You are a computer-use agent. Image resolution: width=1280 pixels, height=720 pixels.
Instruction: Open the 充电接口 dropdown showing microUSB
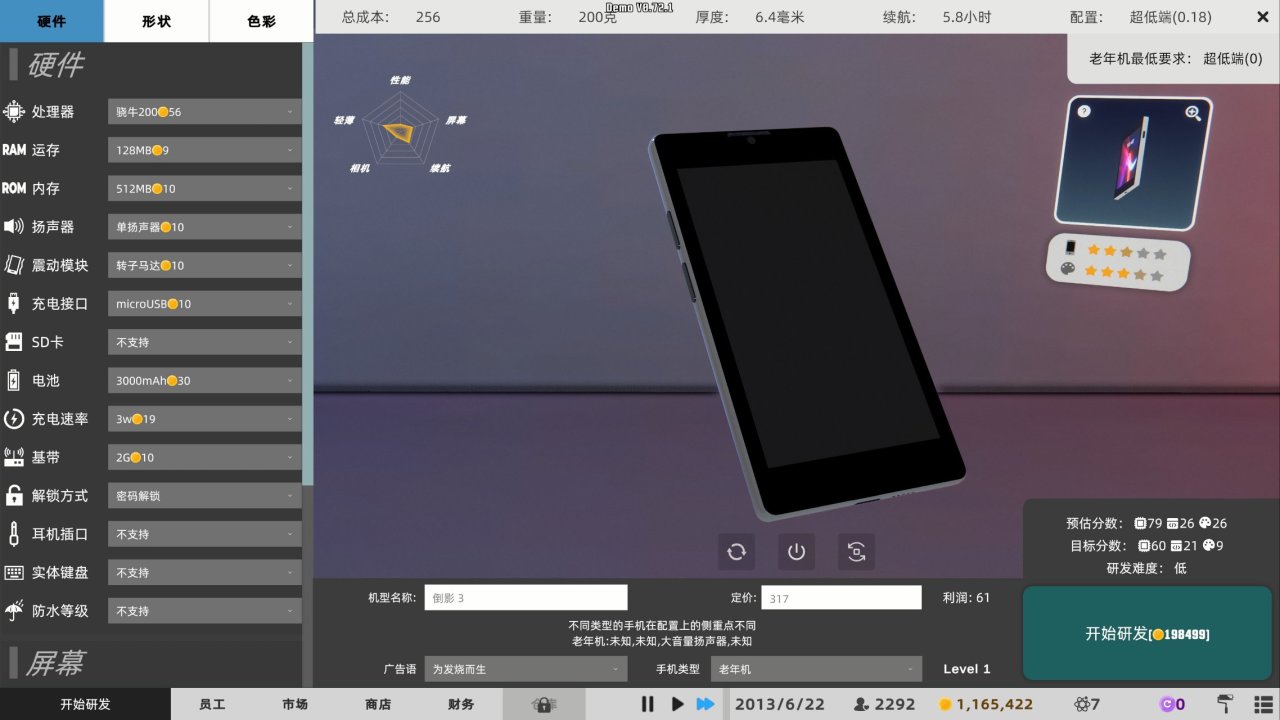204,303
